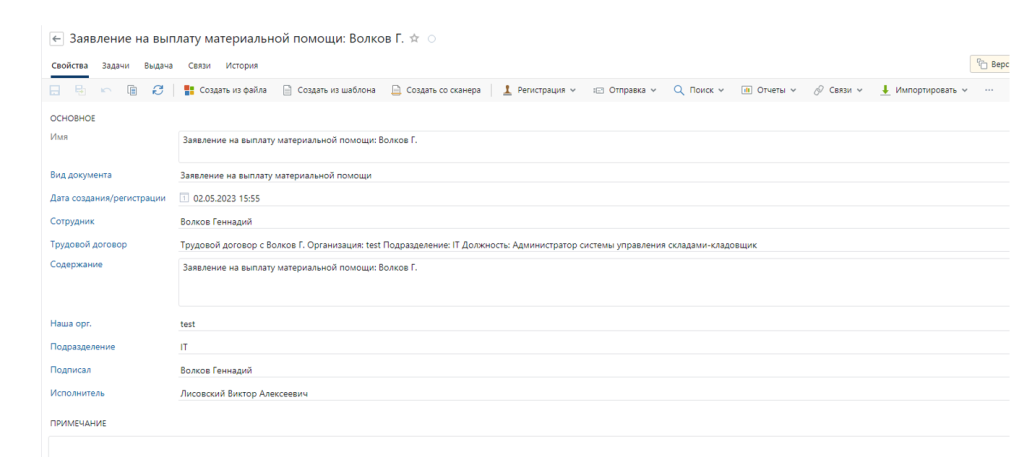Open the Поиск dropdown menu
This screenshot has width=1024, height=457.
click(699, 91)
